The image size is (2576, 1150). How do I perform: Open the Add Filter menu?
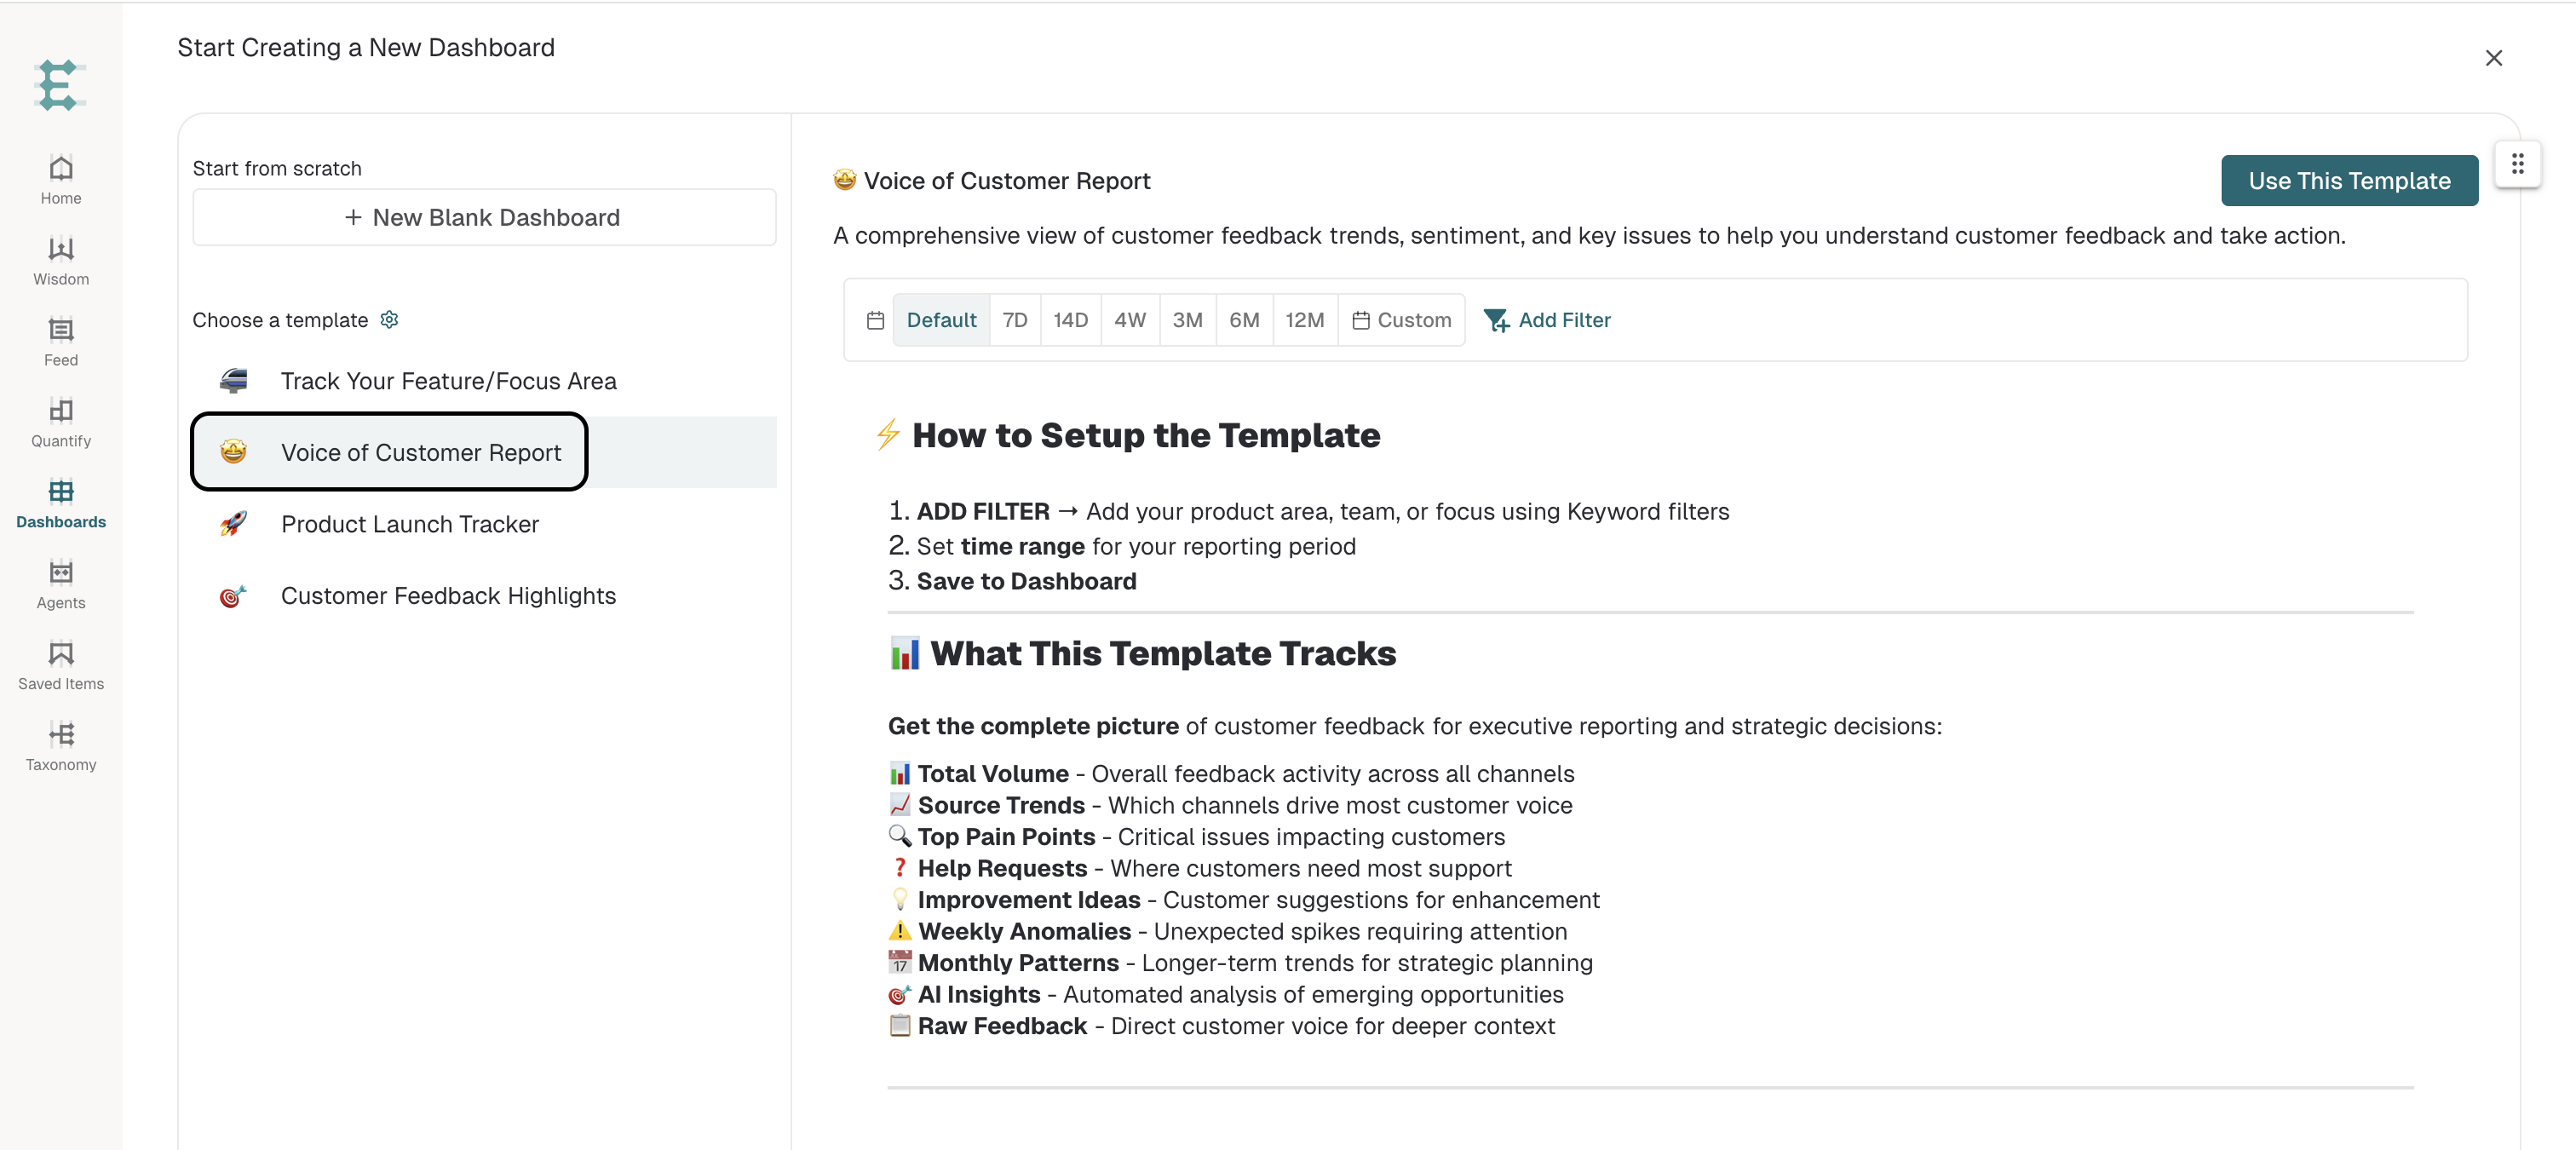coord(1546,320)
